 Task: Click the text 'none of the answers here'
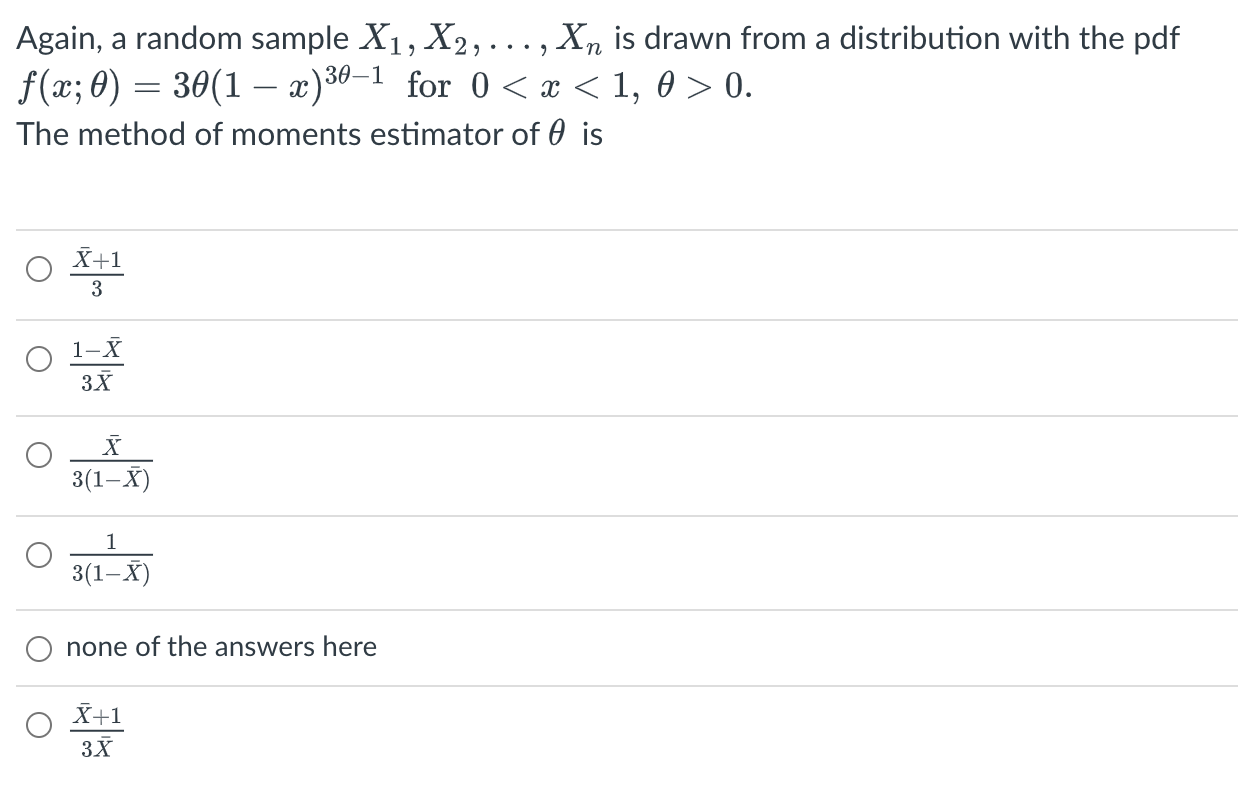221,647
